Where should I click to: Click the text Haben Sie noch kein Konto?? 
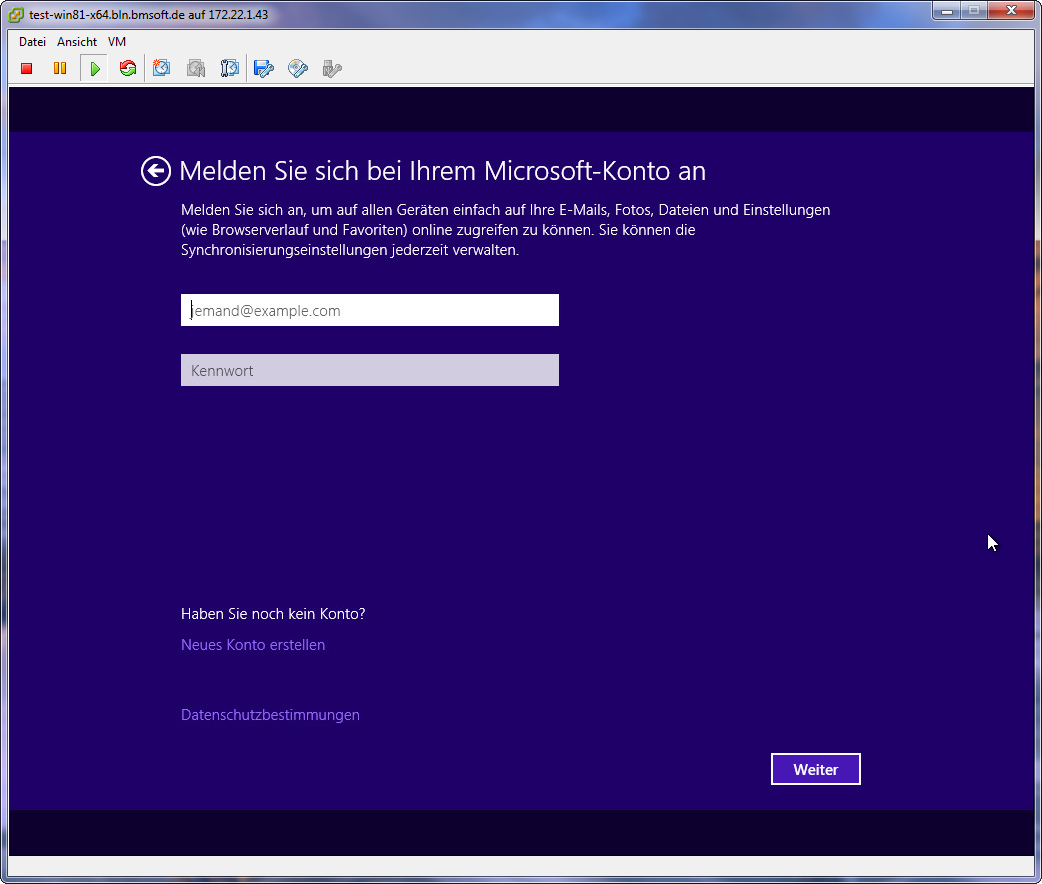pos(273,613)
